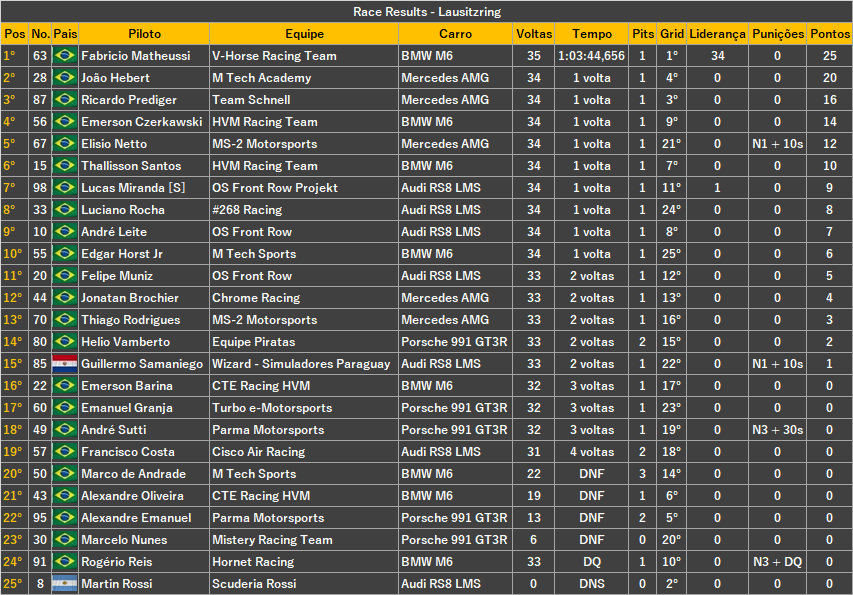Click the team Equipe Piratas
853x595 pixels.
click(254, 342)
